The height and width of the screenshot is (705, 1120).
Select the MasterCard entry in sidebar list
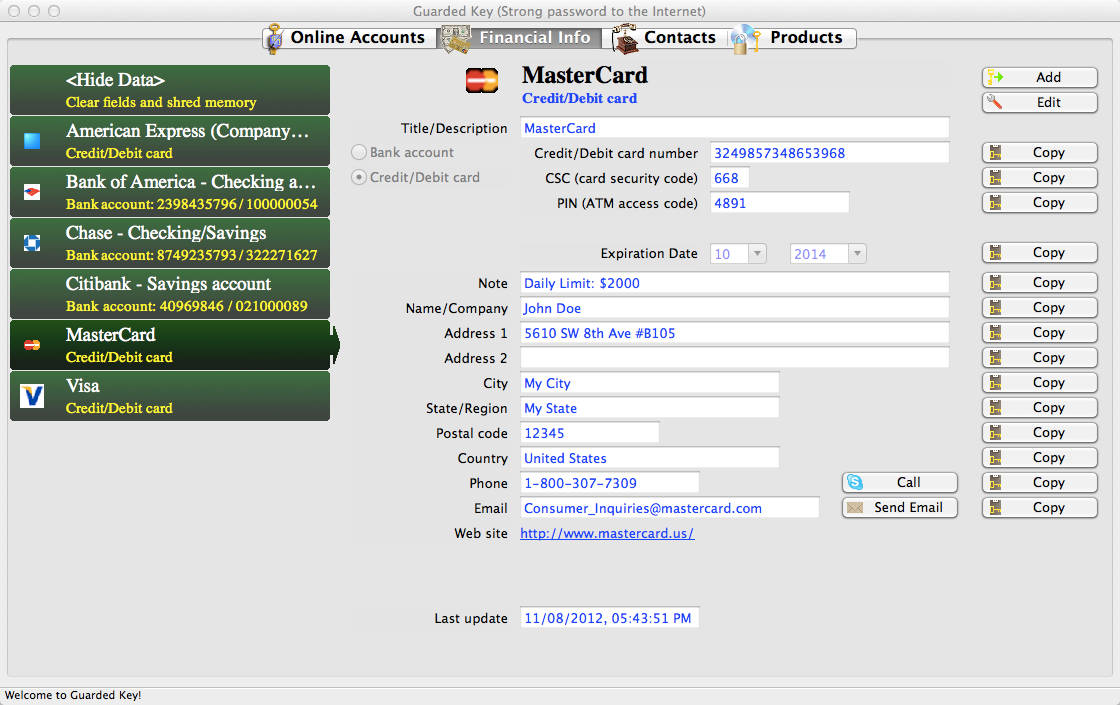click(x=170, y=345)
